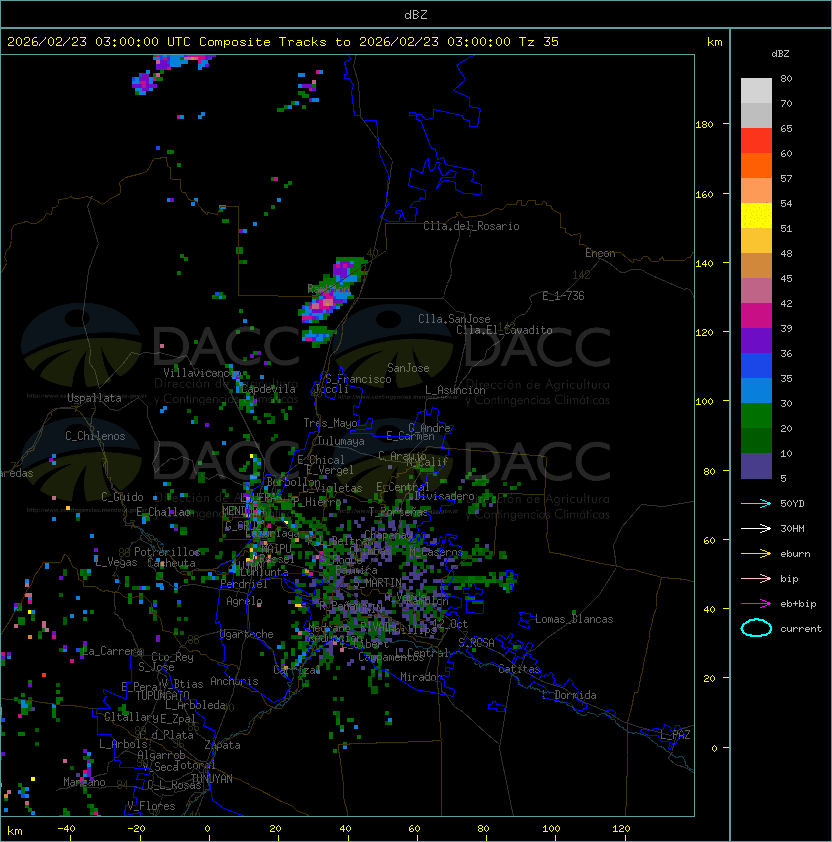Select the bright green 30-20 dBZ swatch
This screenshot has width=832, height=842.
756,416
